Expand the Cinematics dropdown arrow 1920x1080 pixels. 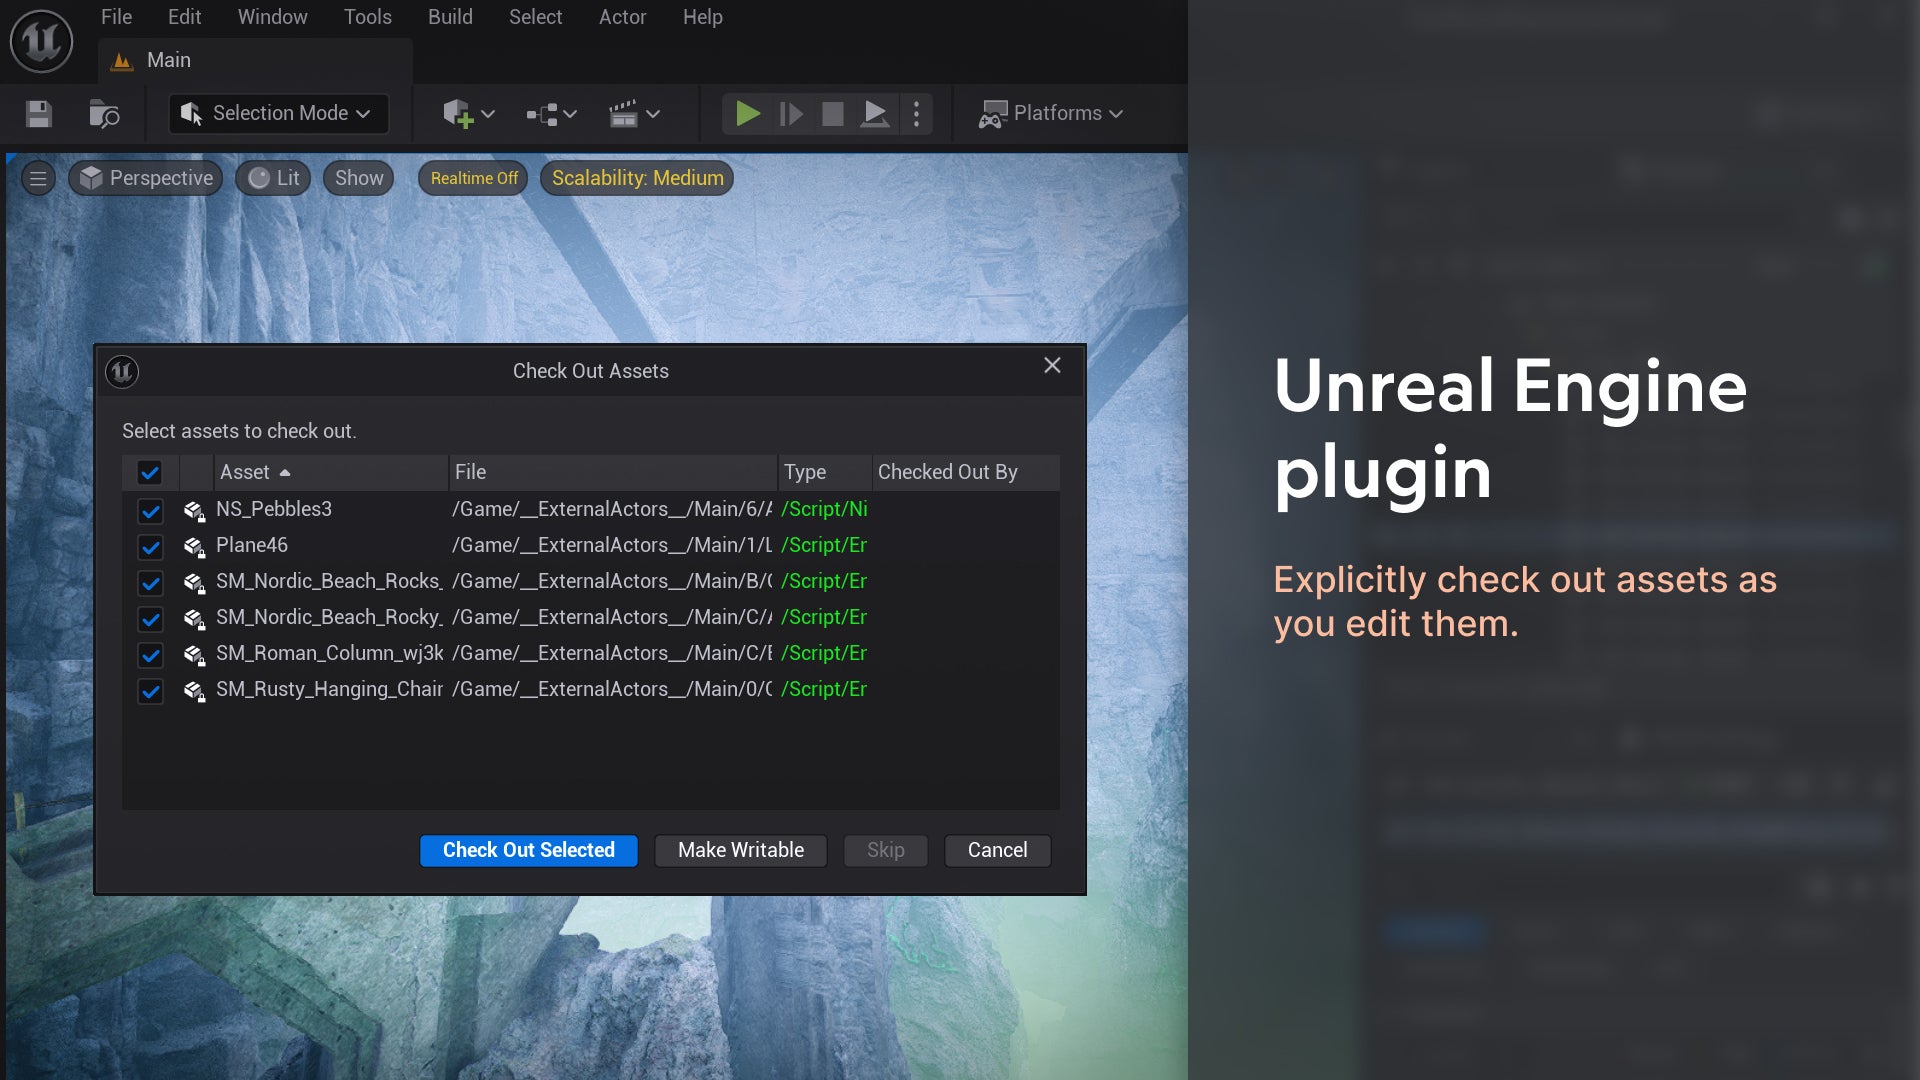[x=653, y=114]
